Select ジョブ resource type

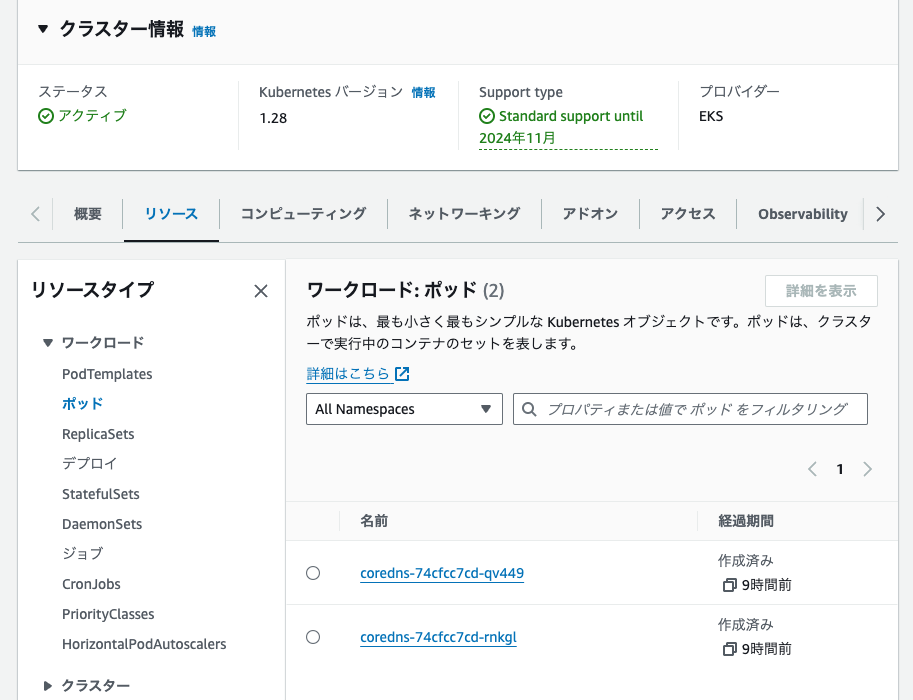point(82,553)
